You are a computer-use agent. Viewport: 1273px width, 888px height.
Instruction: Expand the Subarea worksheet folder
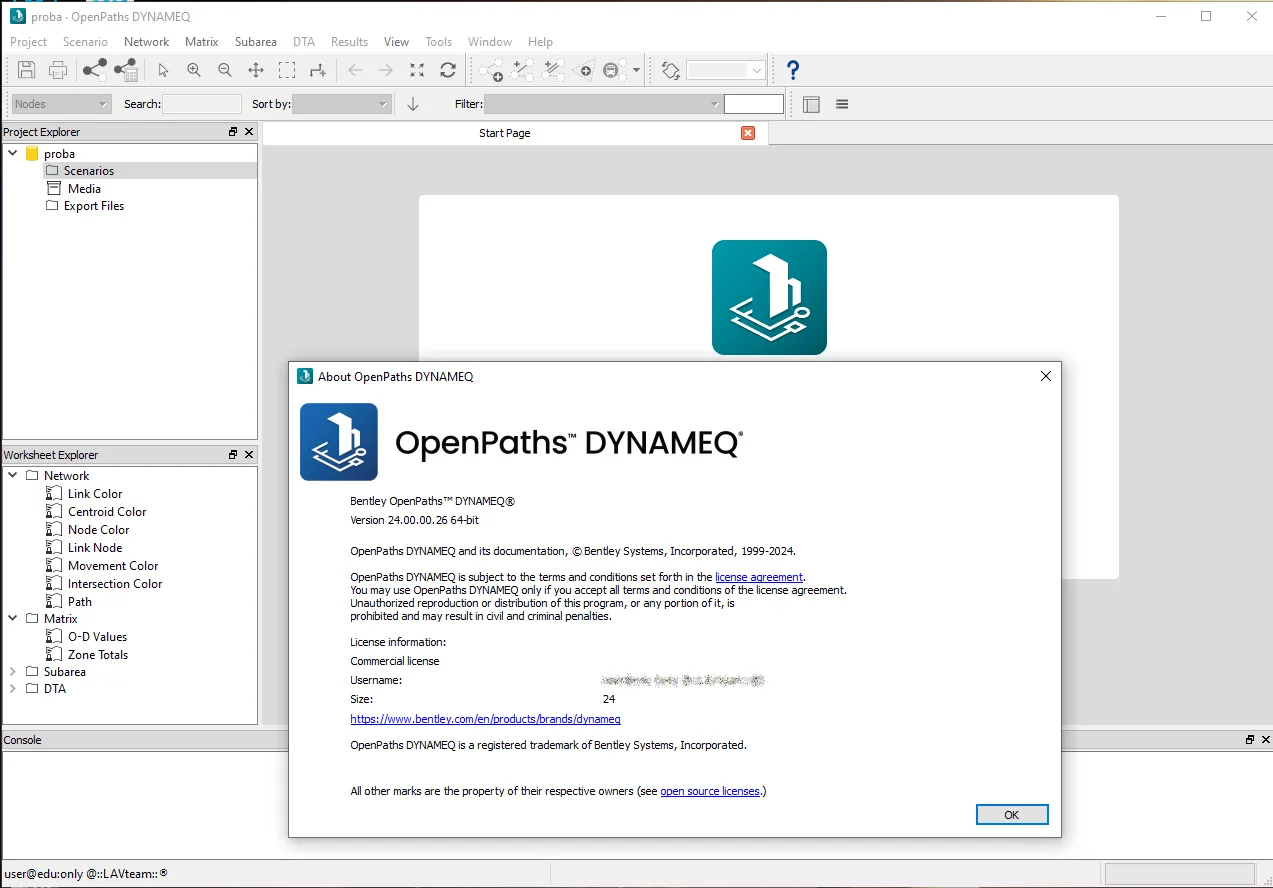13,672
